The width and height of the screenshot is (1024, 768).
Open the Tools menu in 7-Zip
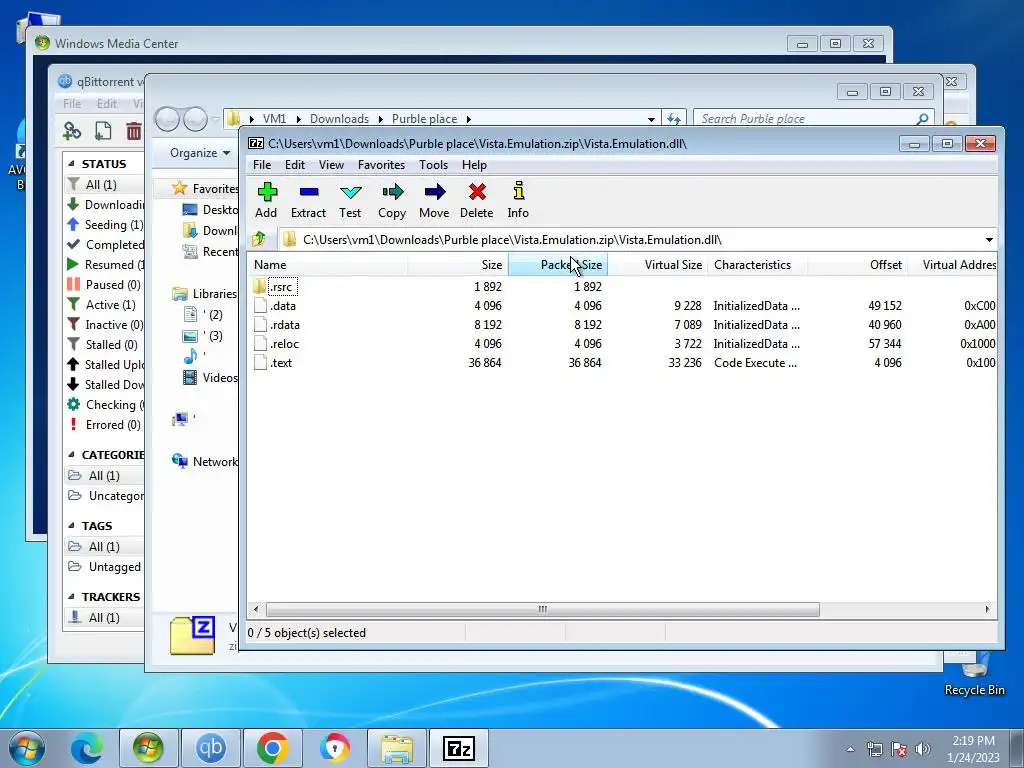tap(434, 165)
